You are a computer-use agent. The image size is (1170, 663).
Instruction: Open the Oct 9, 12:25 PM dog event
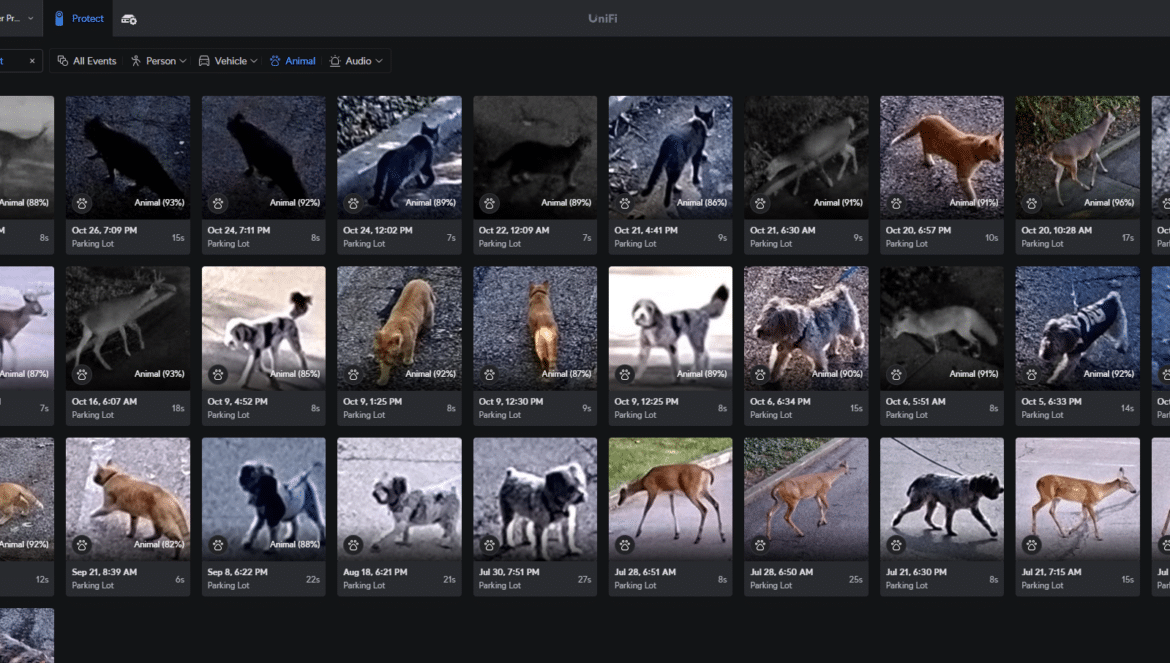(x=670, y=328)
